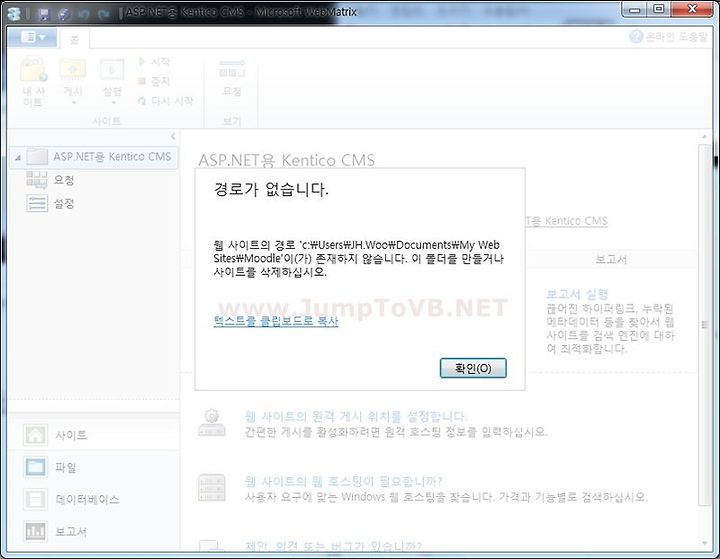The width and height of the screenshot is (720, 559).
Task: Click the WebMatrix app icon in title bar
Action: (x=14, y=14)
